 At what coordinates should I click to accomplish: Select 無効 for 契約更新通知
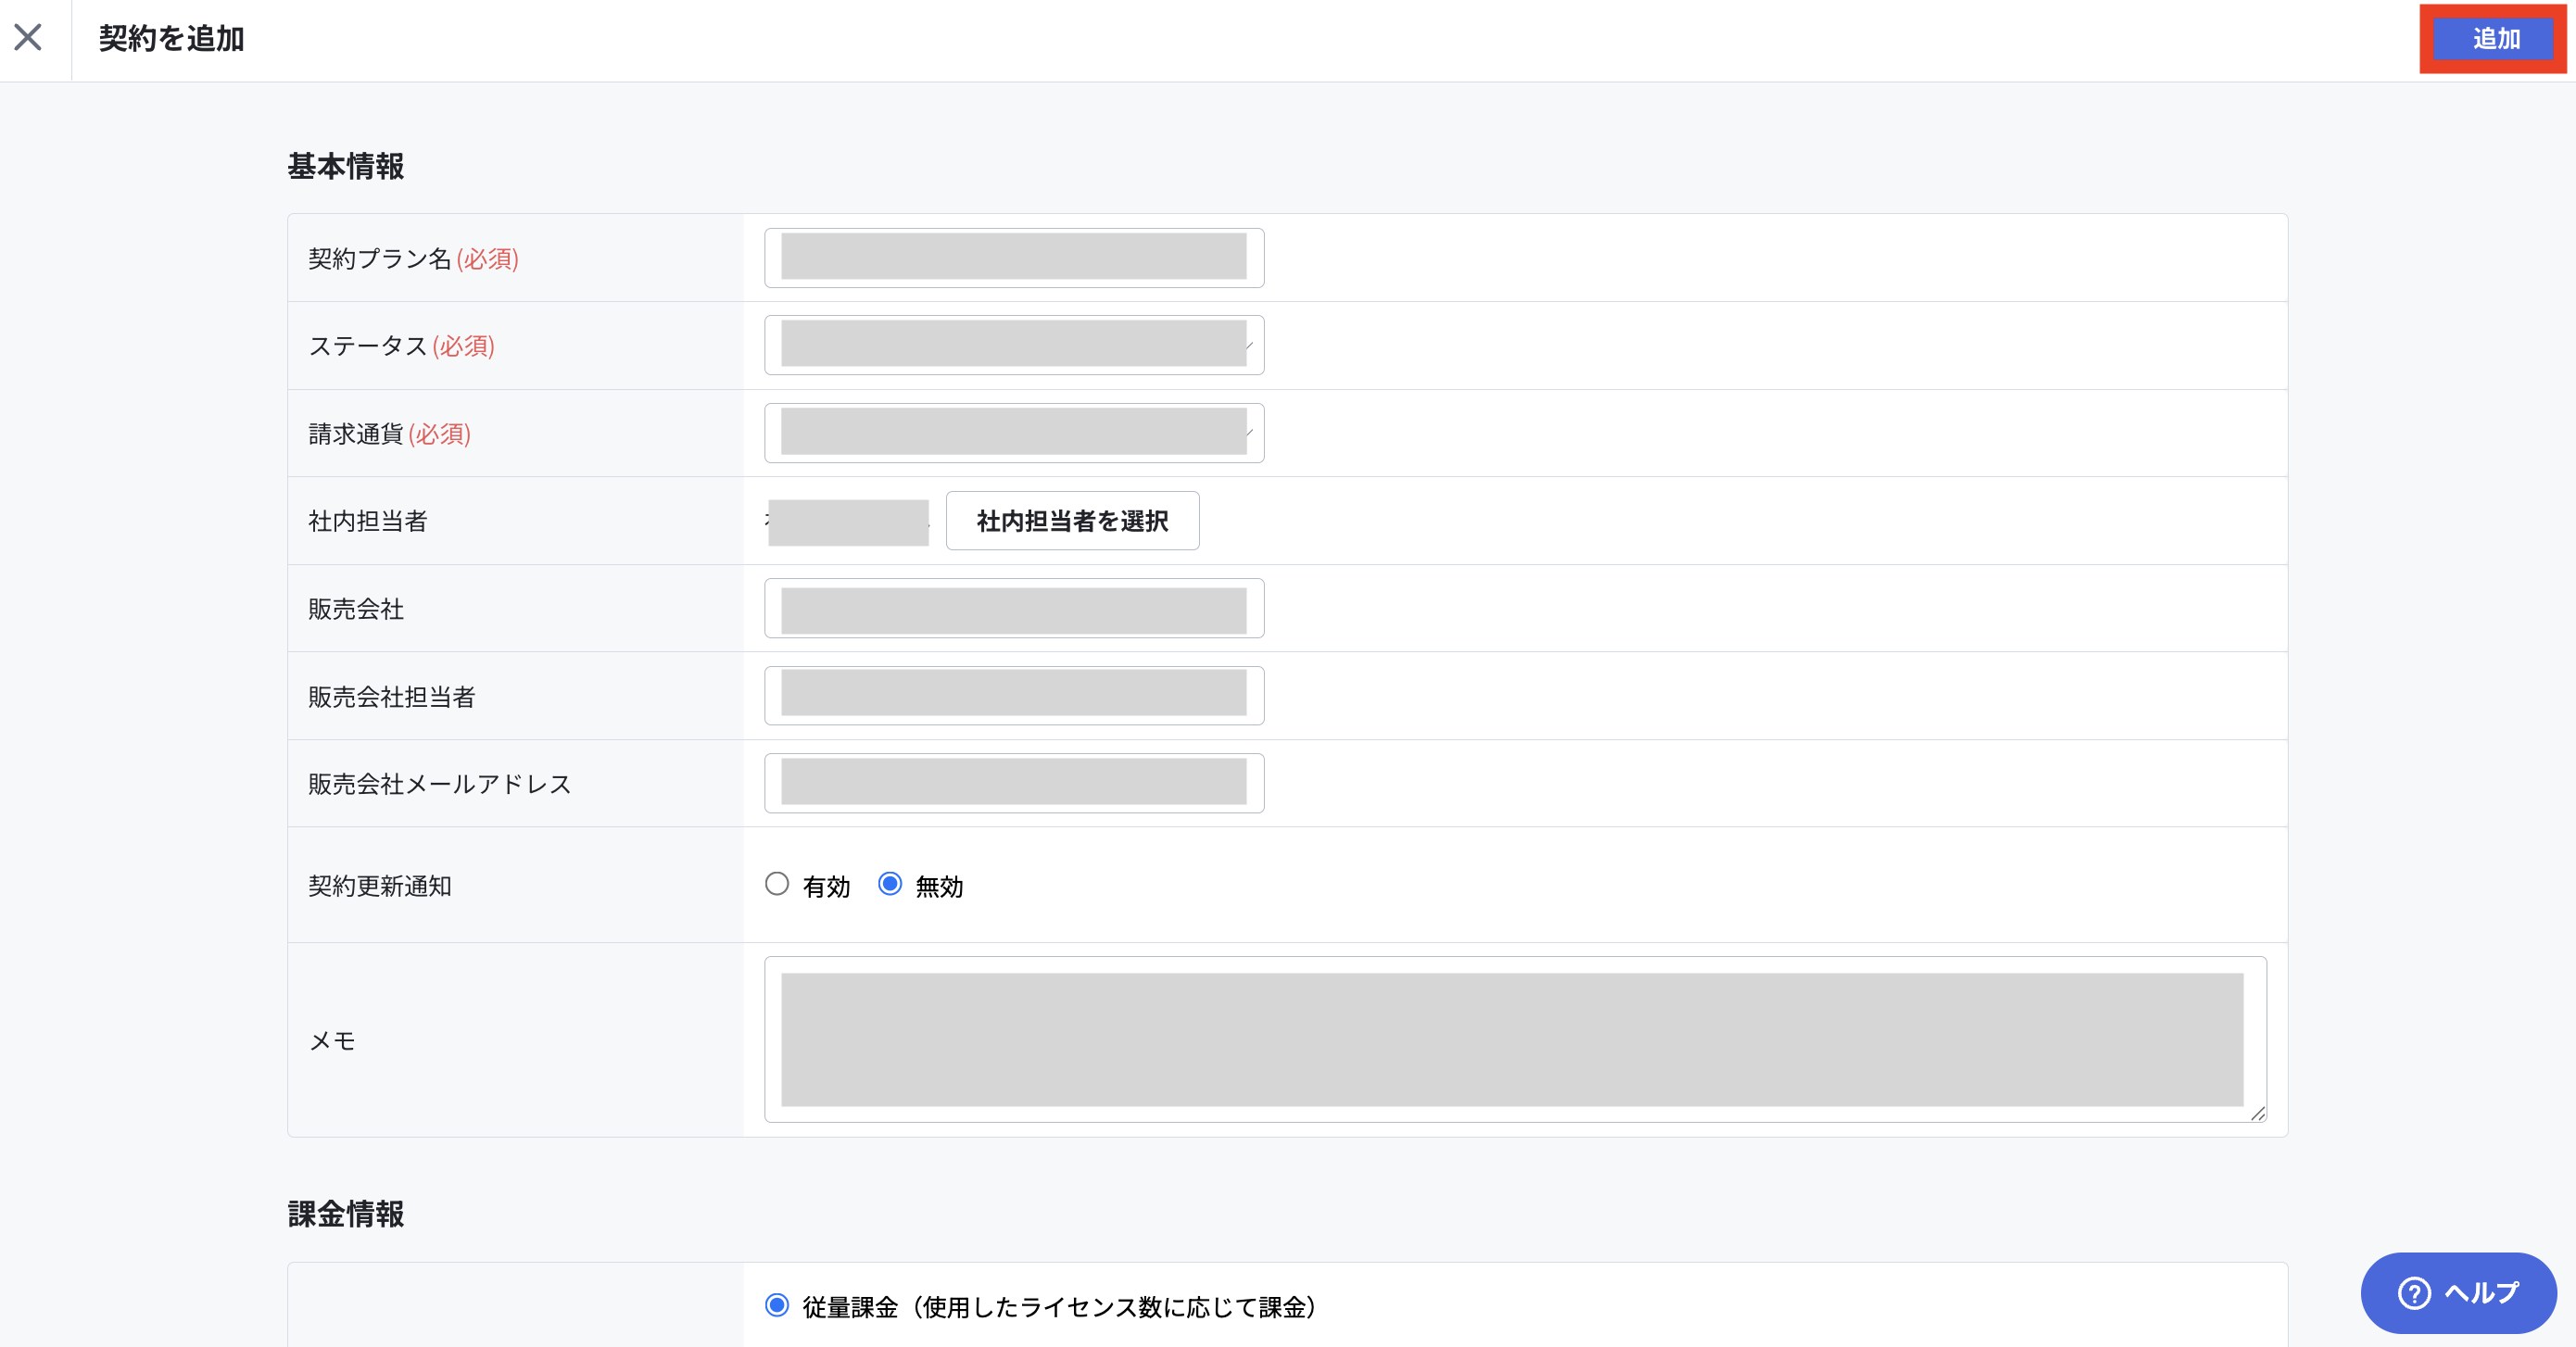[890, 884]
